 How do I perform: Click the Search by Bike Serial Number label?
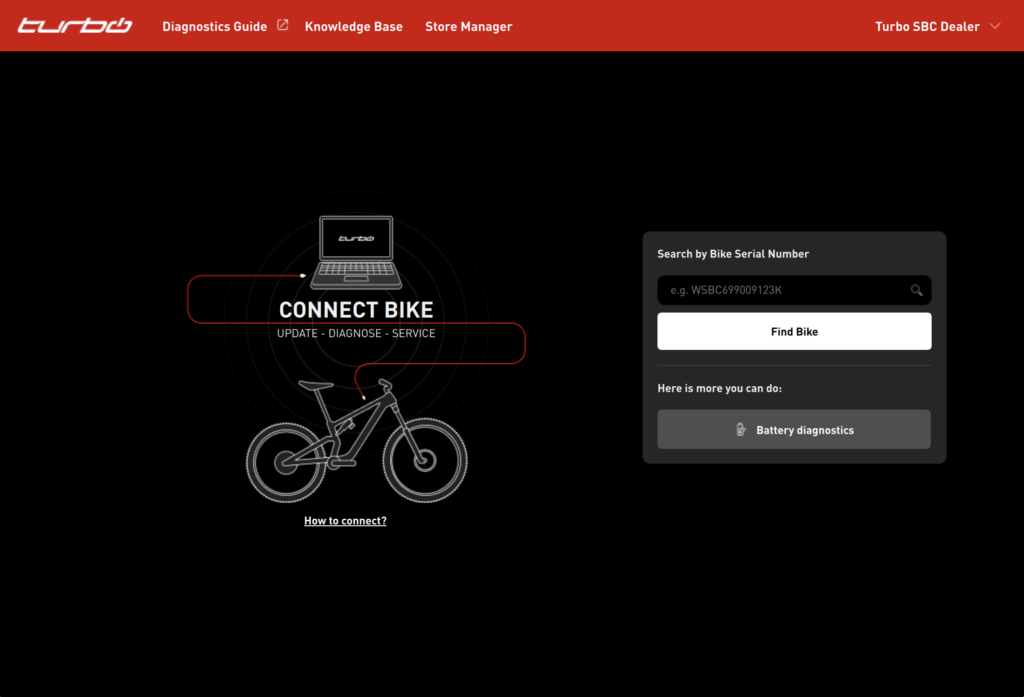(733, 254)
